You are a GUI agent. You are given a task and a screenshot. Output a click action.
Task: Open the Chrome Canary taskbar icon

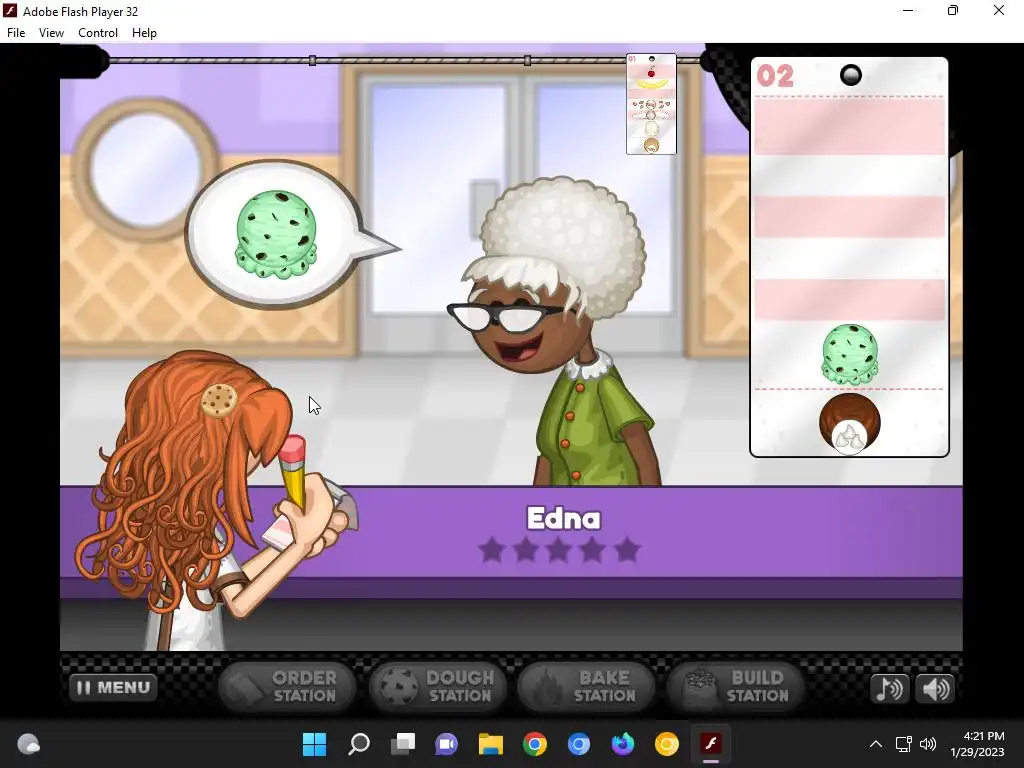click(x=667, y=744)
